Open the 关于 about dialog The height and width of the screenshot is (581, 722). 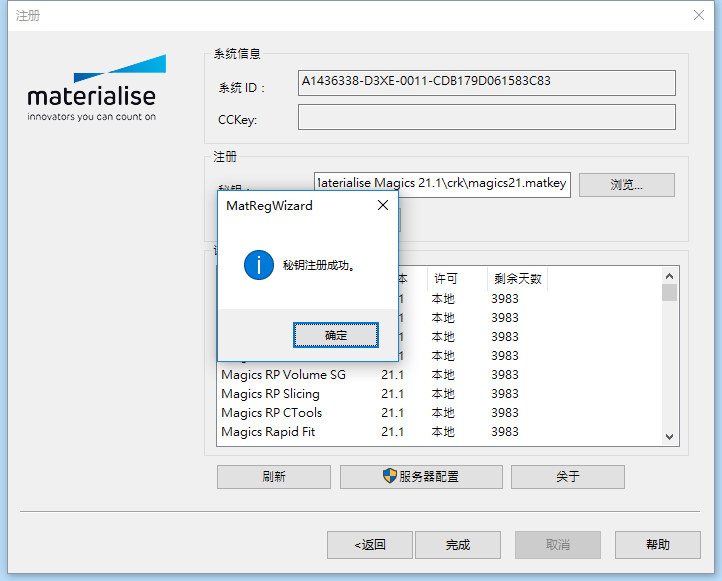point(567,477)
